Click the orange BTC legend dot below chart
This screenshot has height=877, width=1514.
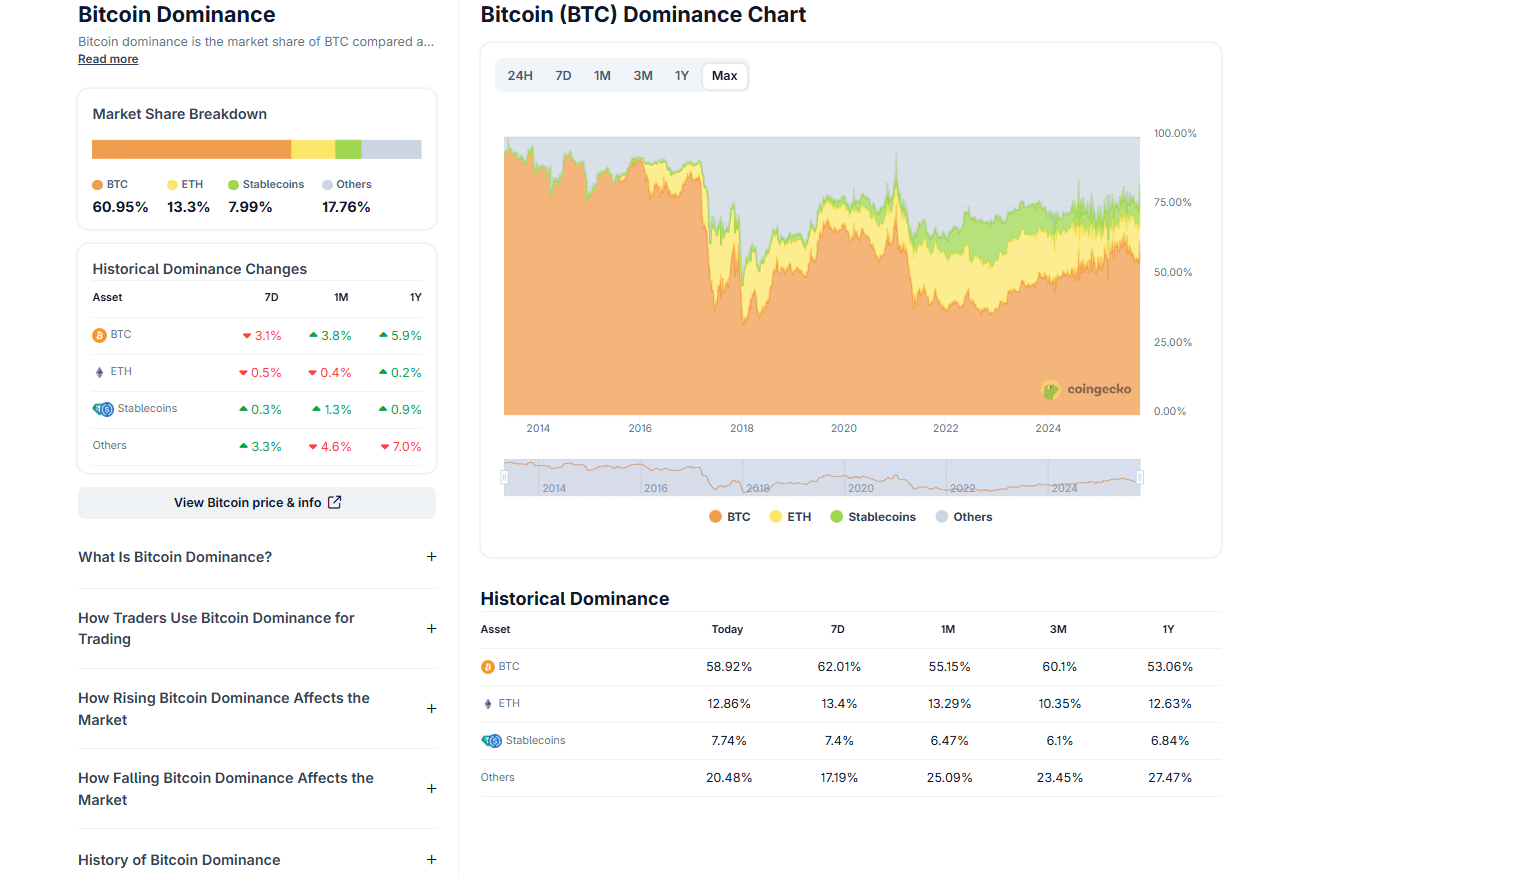click(713, 516)
